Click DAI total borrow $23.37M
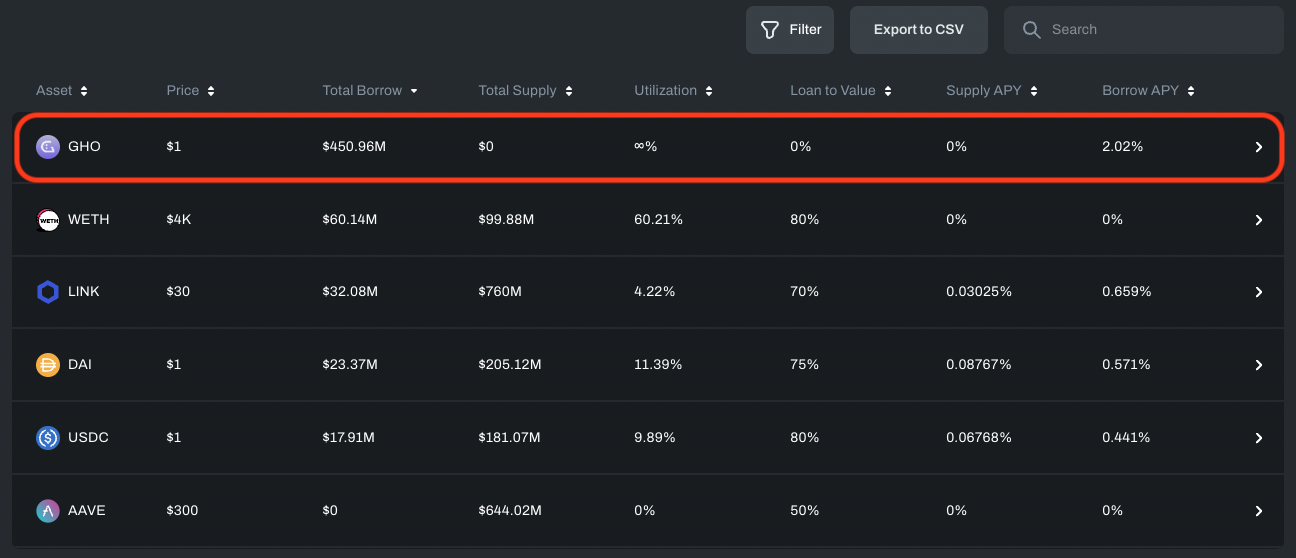The height and width of the screenshot is (558, 1296). [x=350, y=365]
